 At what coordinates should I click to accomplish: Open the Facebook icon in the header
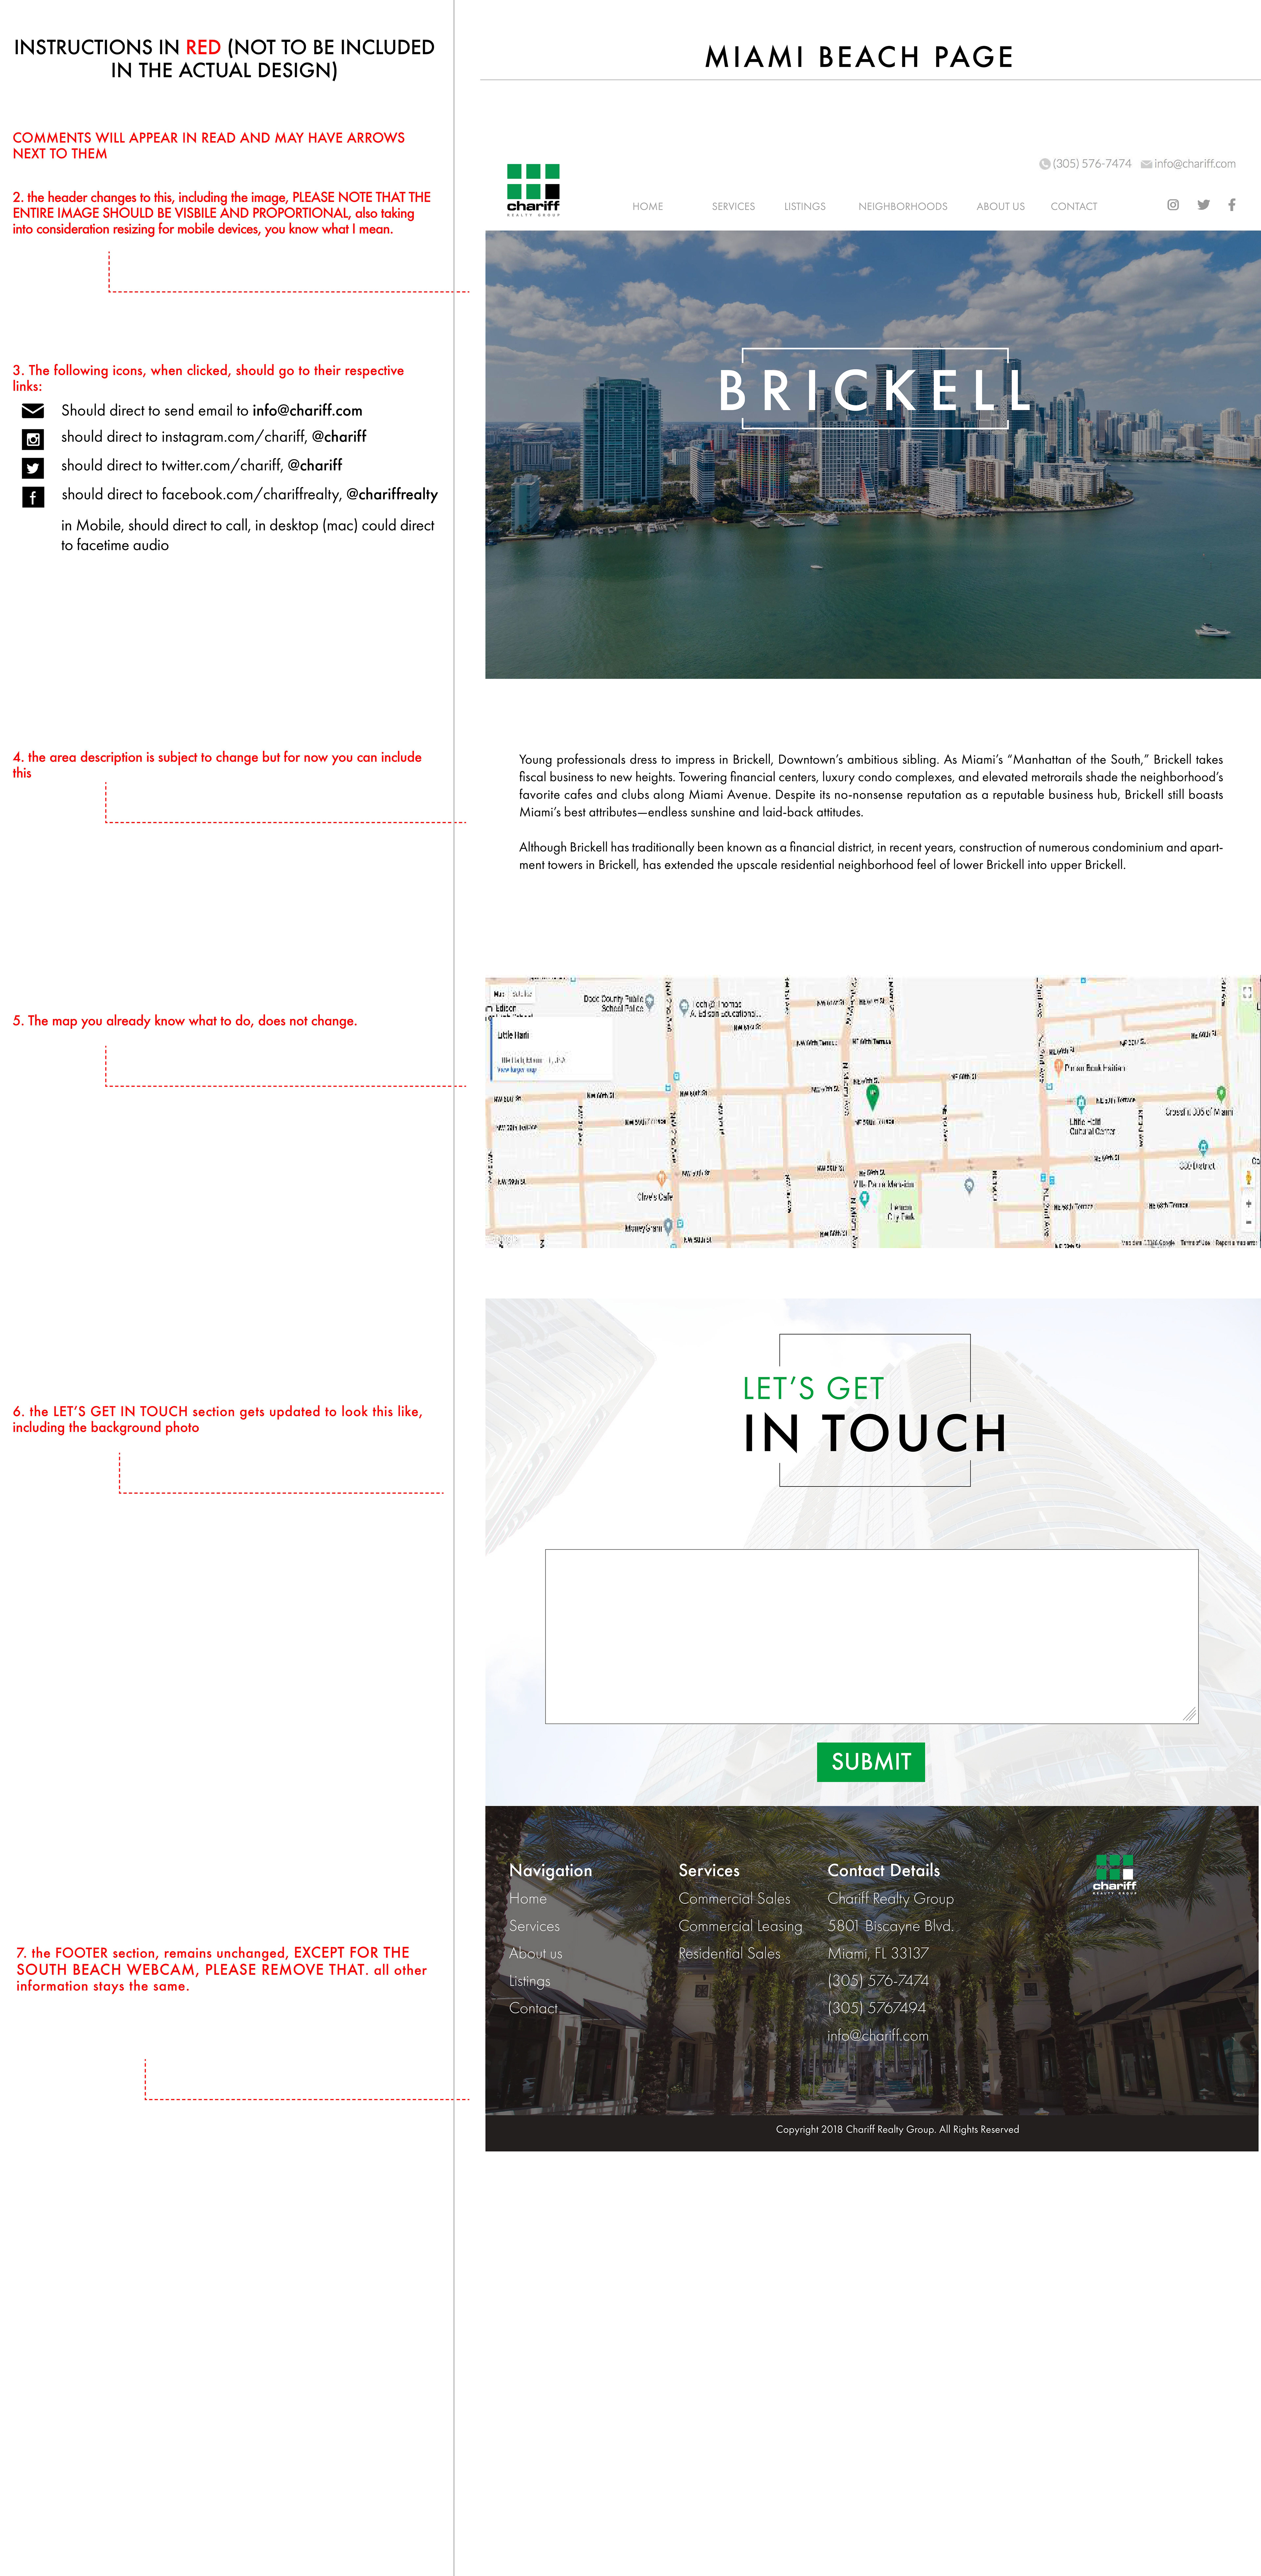click(x=1232, y=205)
